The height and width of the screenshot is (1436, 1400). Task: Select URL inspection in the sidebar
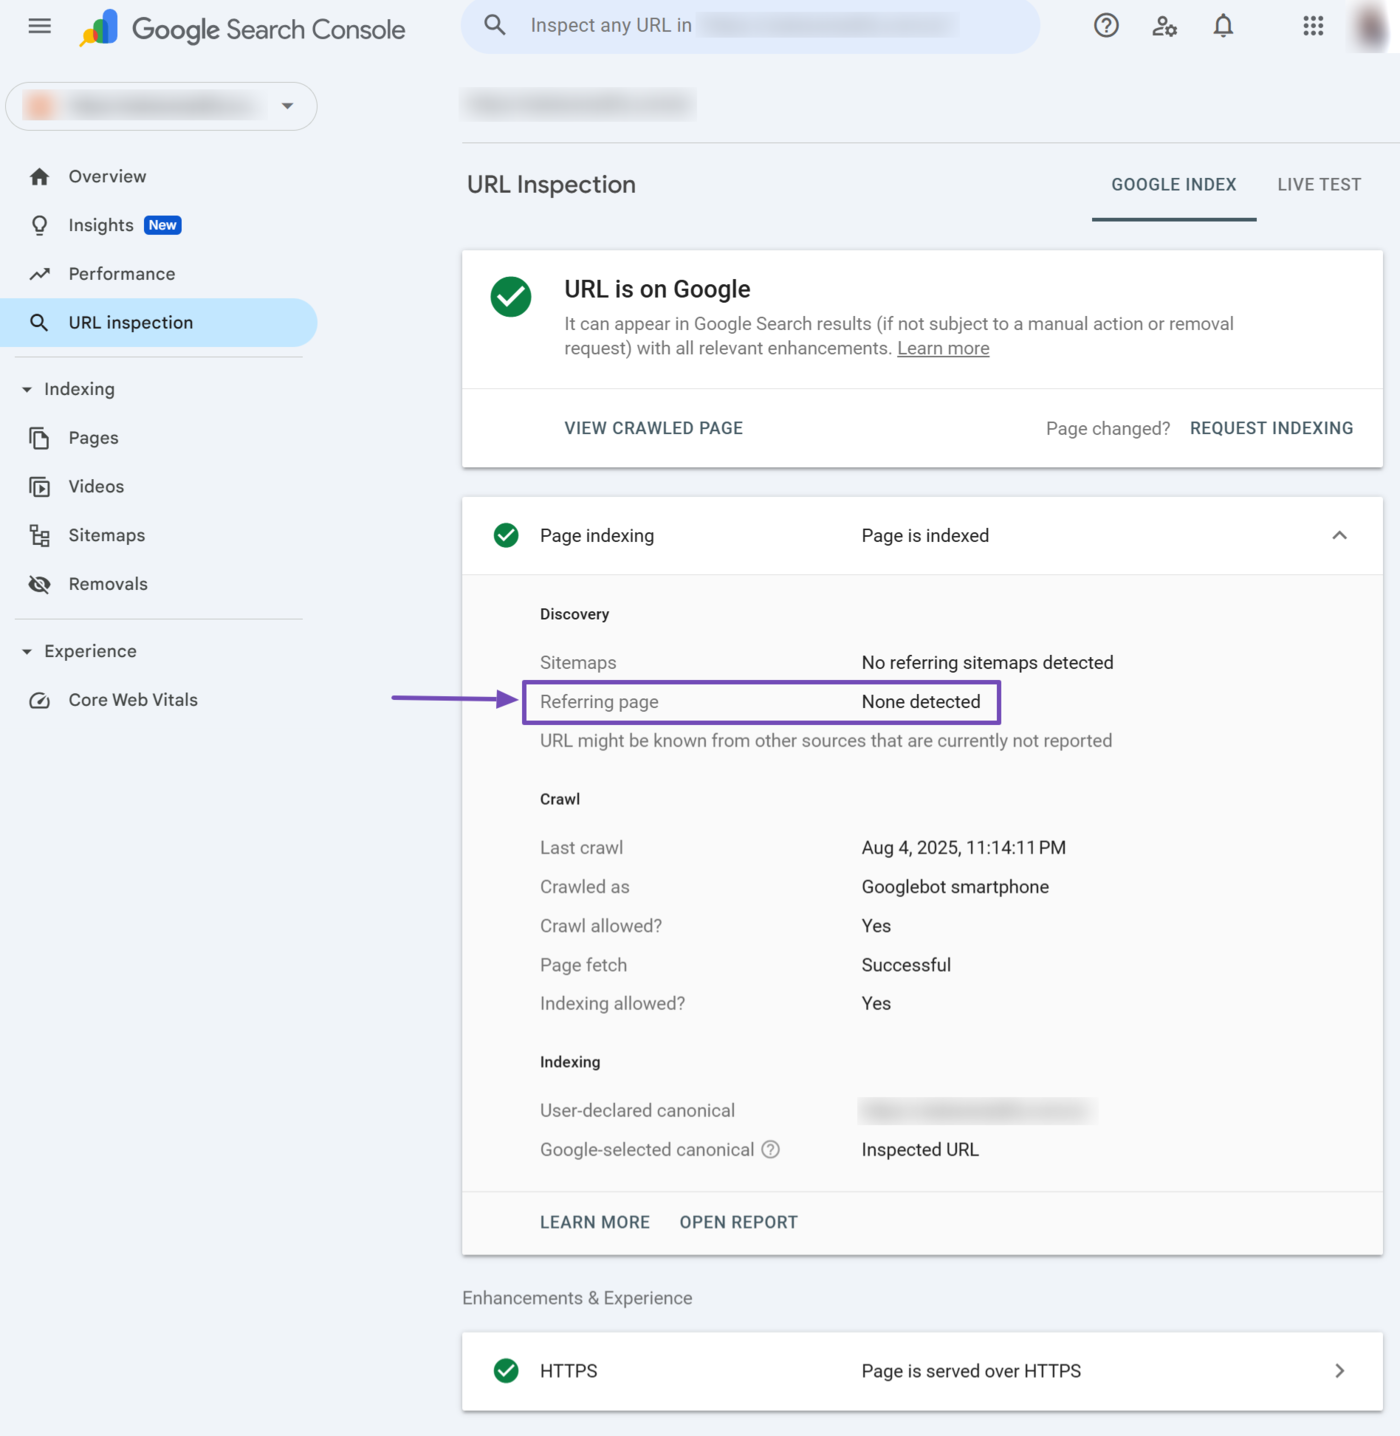coord(159,323)
